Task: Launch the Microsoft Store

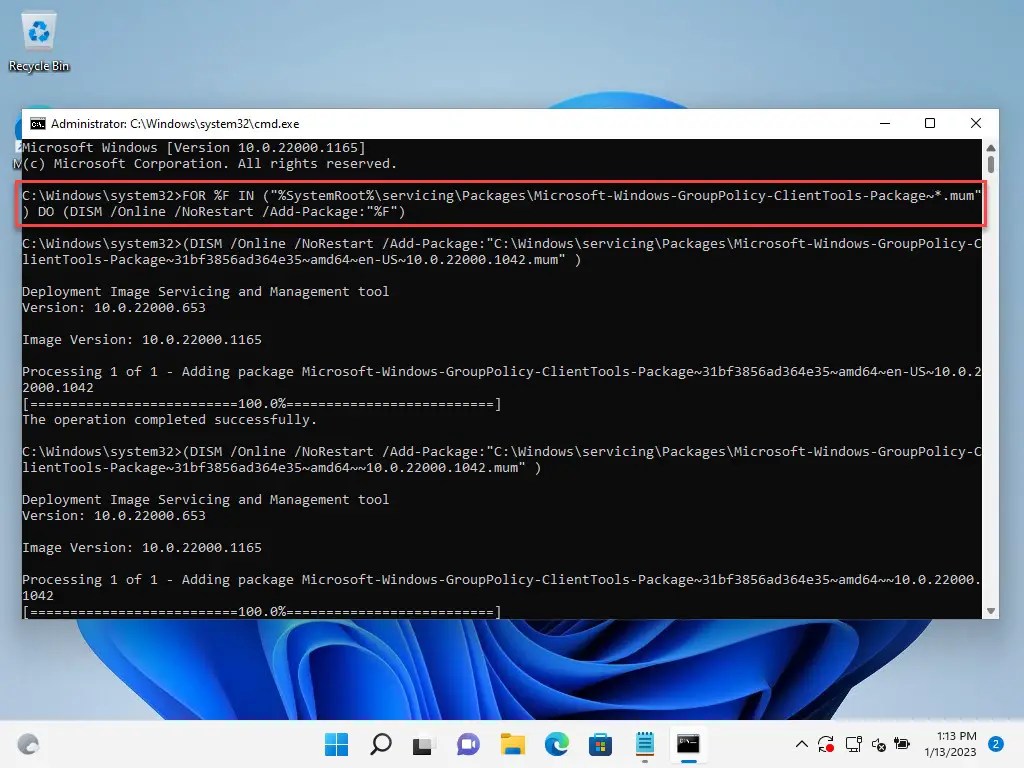Action: pos(600,744)
